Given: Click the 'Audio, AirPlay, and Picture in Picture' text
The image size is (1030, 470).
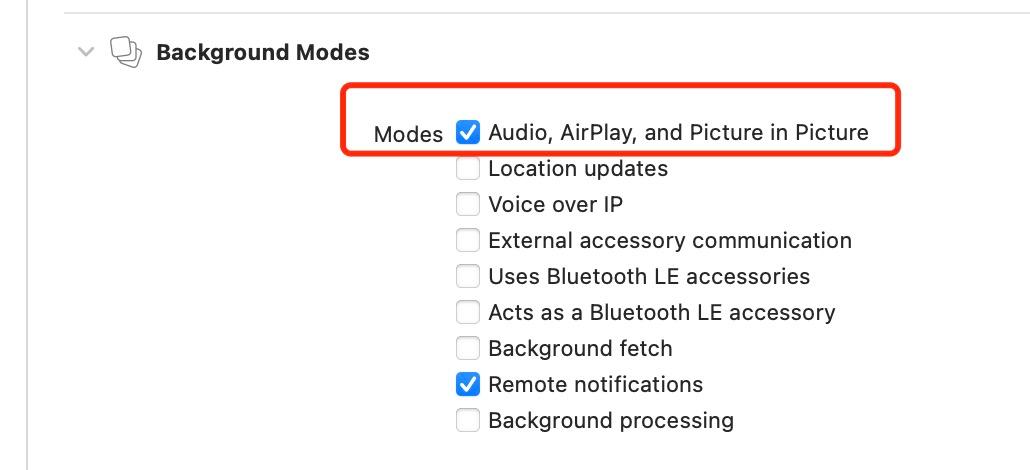Looking at the screenshot, I should point(678,132).
